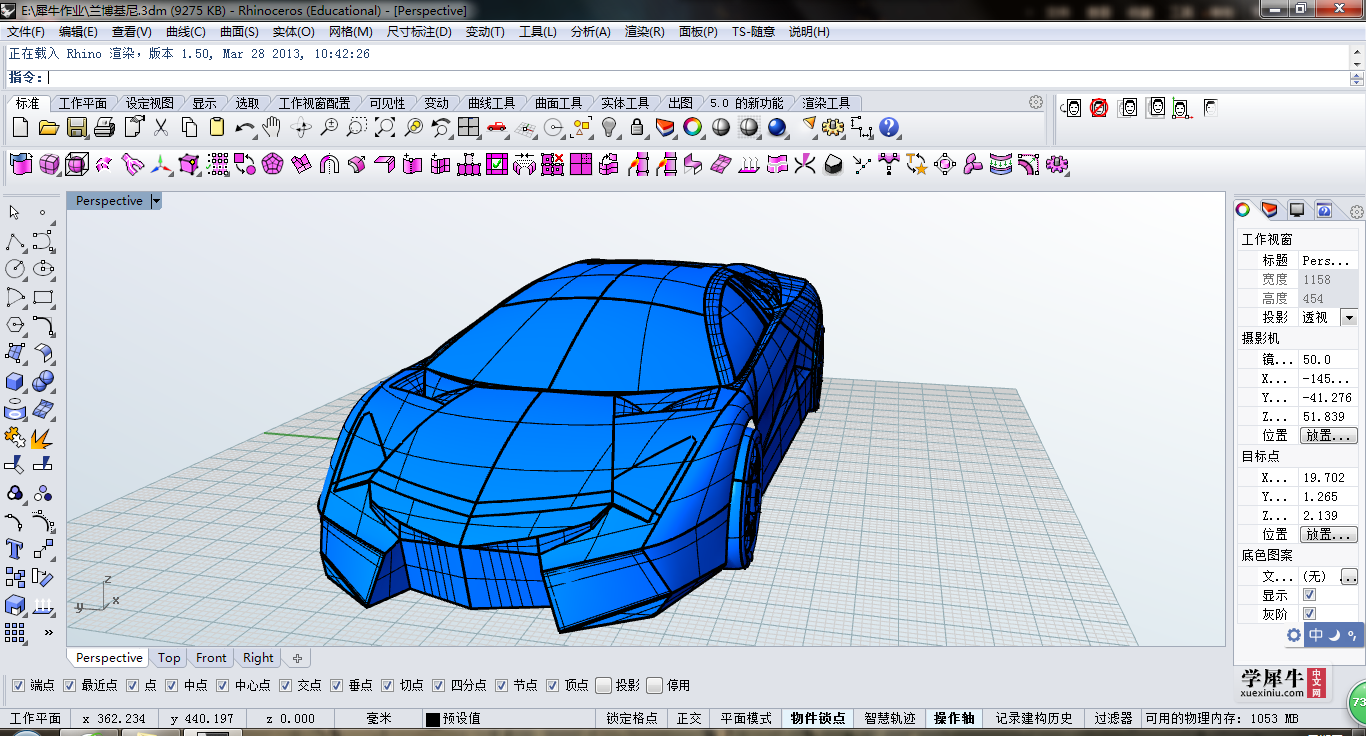Switch to the Front viewport tab
Image resolution: width=1366 pixels, height=736 pixels.
pos(211,658)
